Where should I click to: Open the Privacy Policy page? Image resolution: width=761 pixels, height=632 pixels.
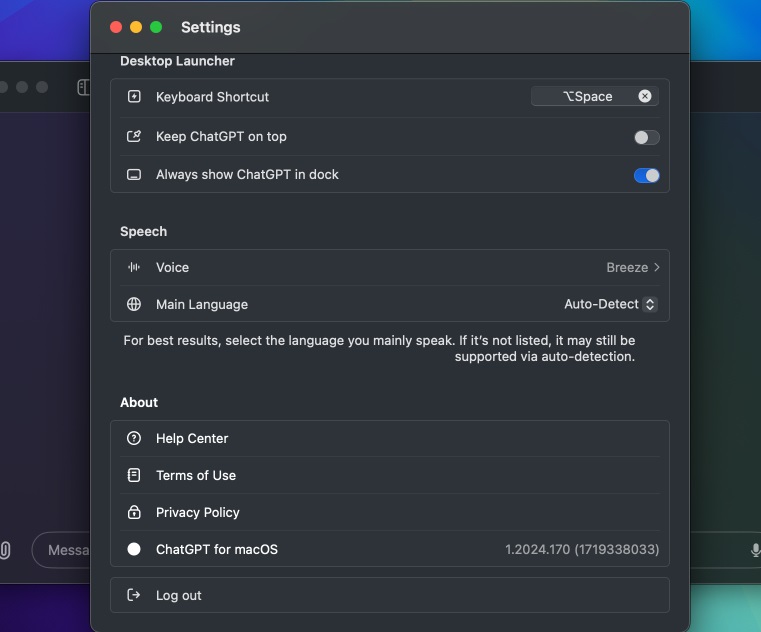(x=198, y=513)
